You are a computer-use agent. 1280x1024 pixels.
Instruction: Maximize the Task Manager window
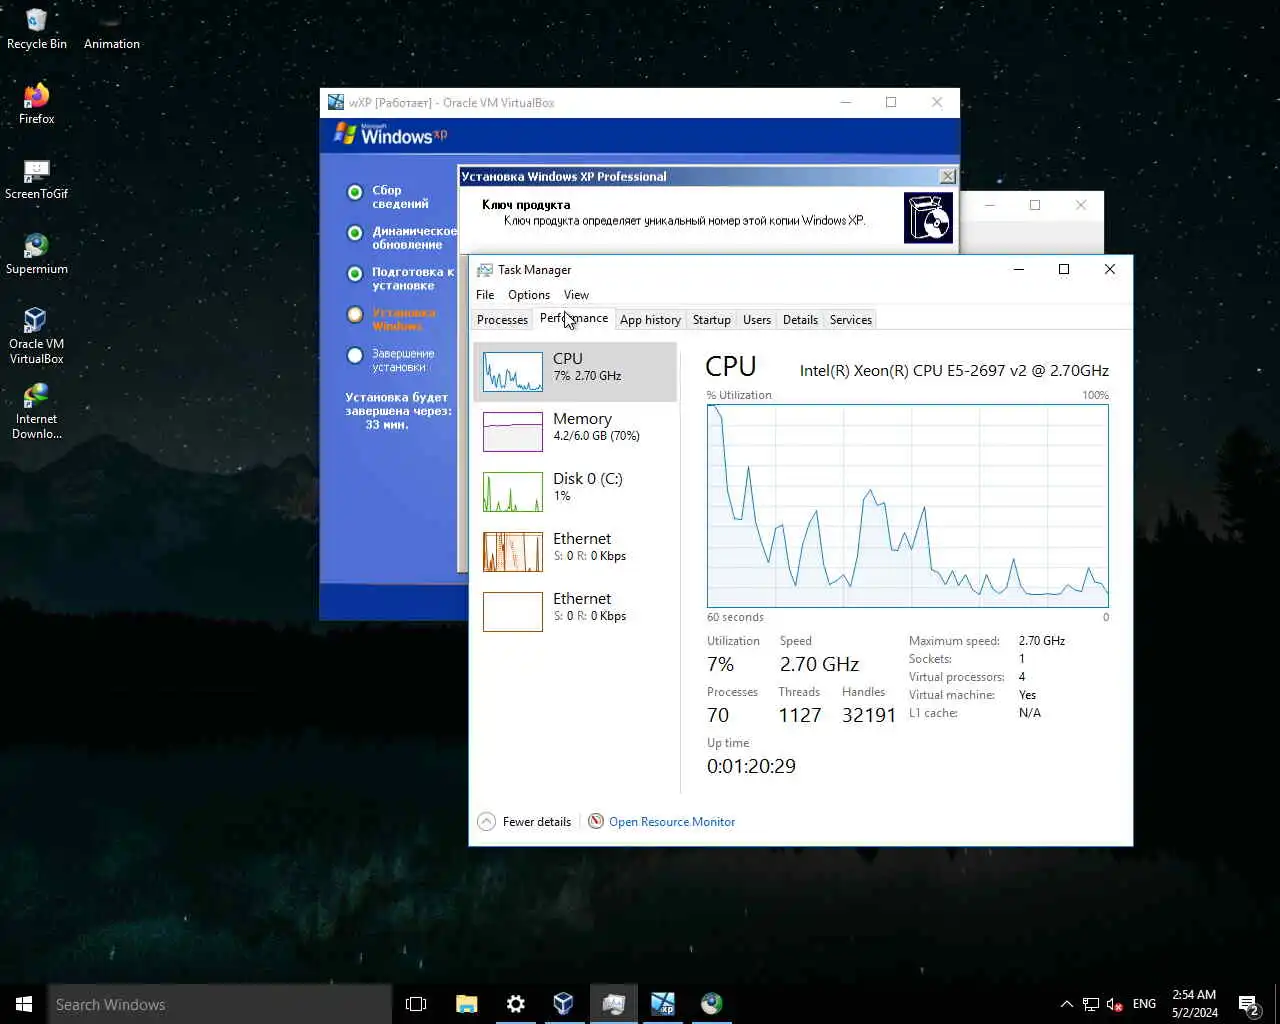point(1064,269)
